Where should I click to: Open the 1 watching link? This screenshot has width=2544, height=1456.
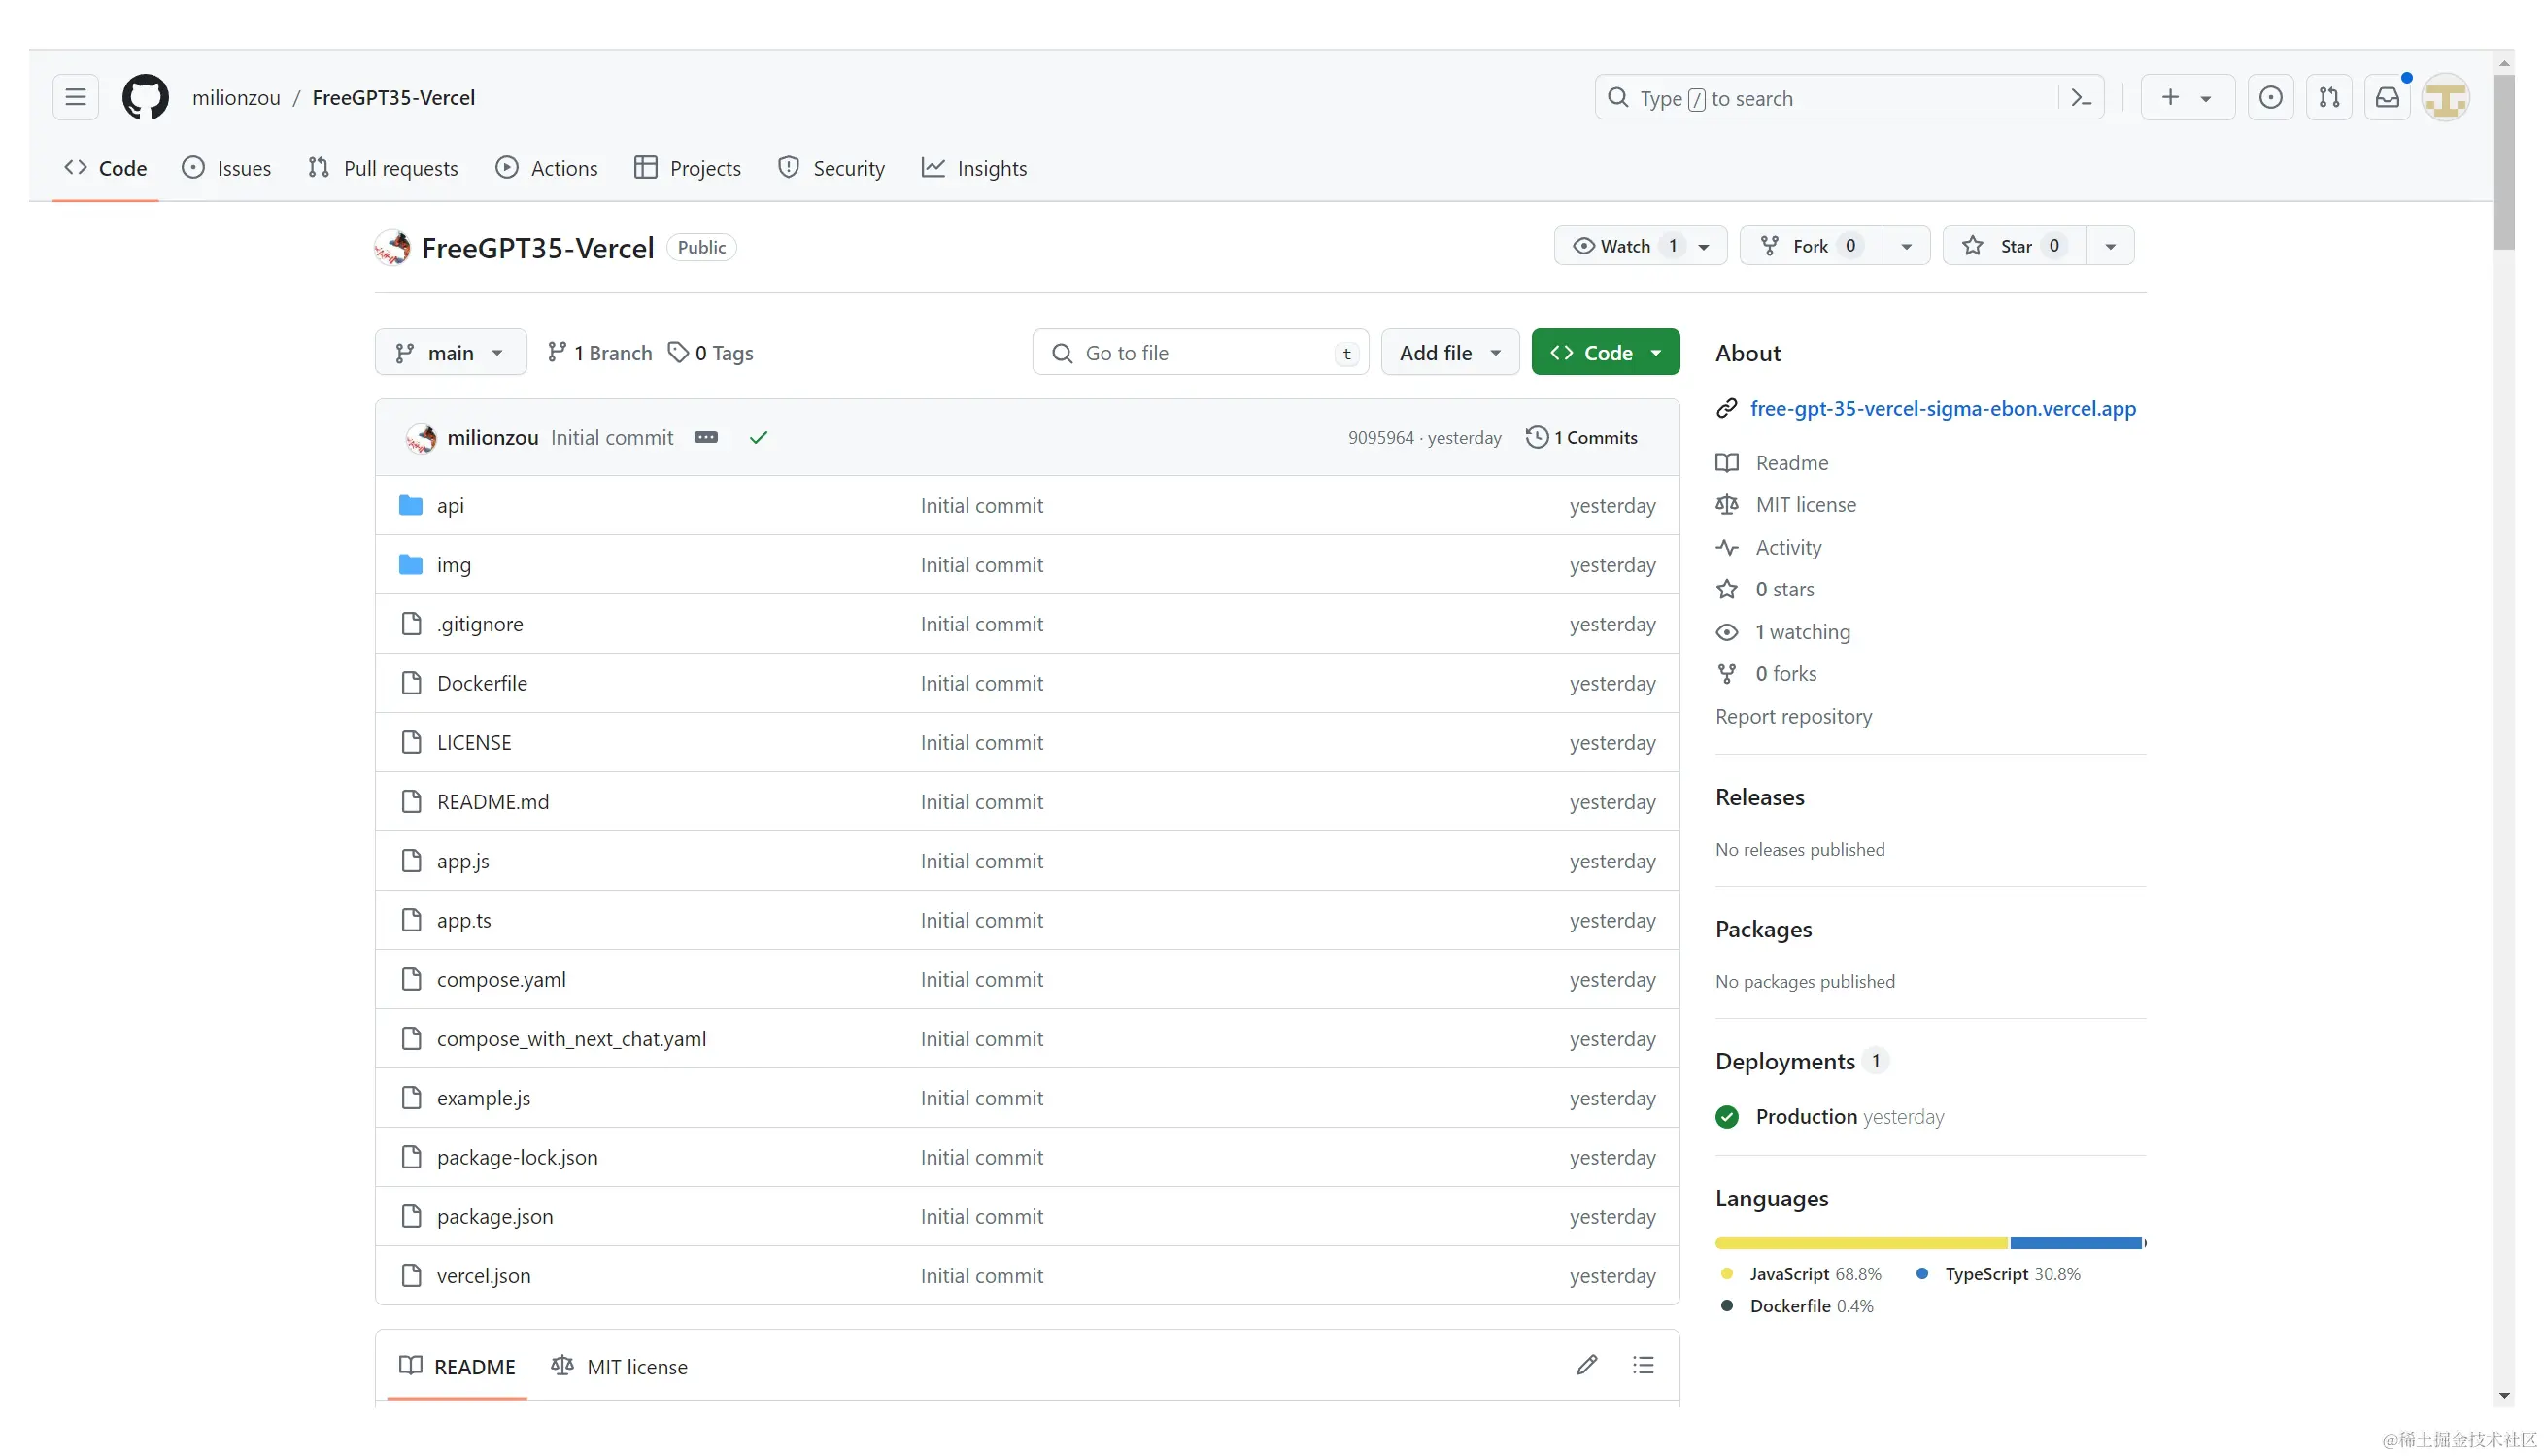[1802, 631]
